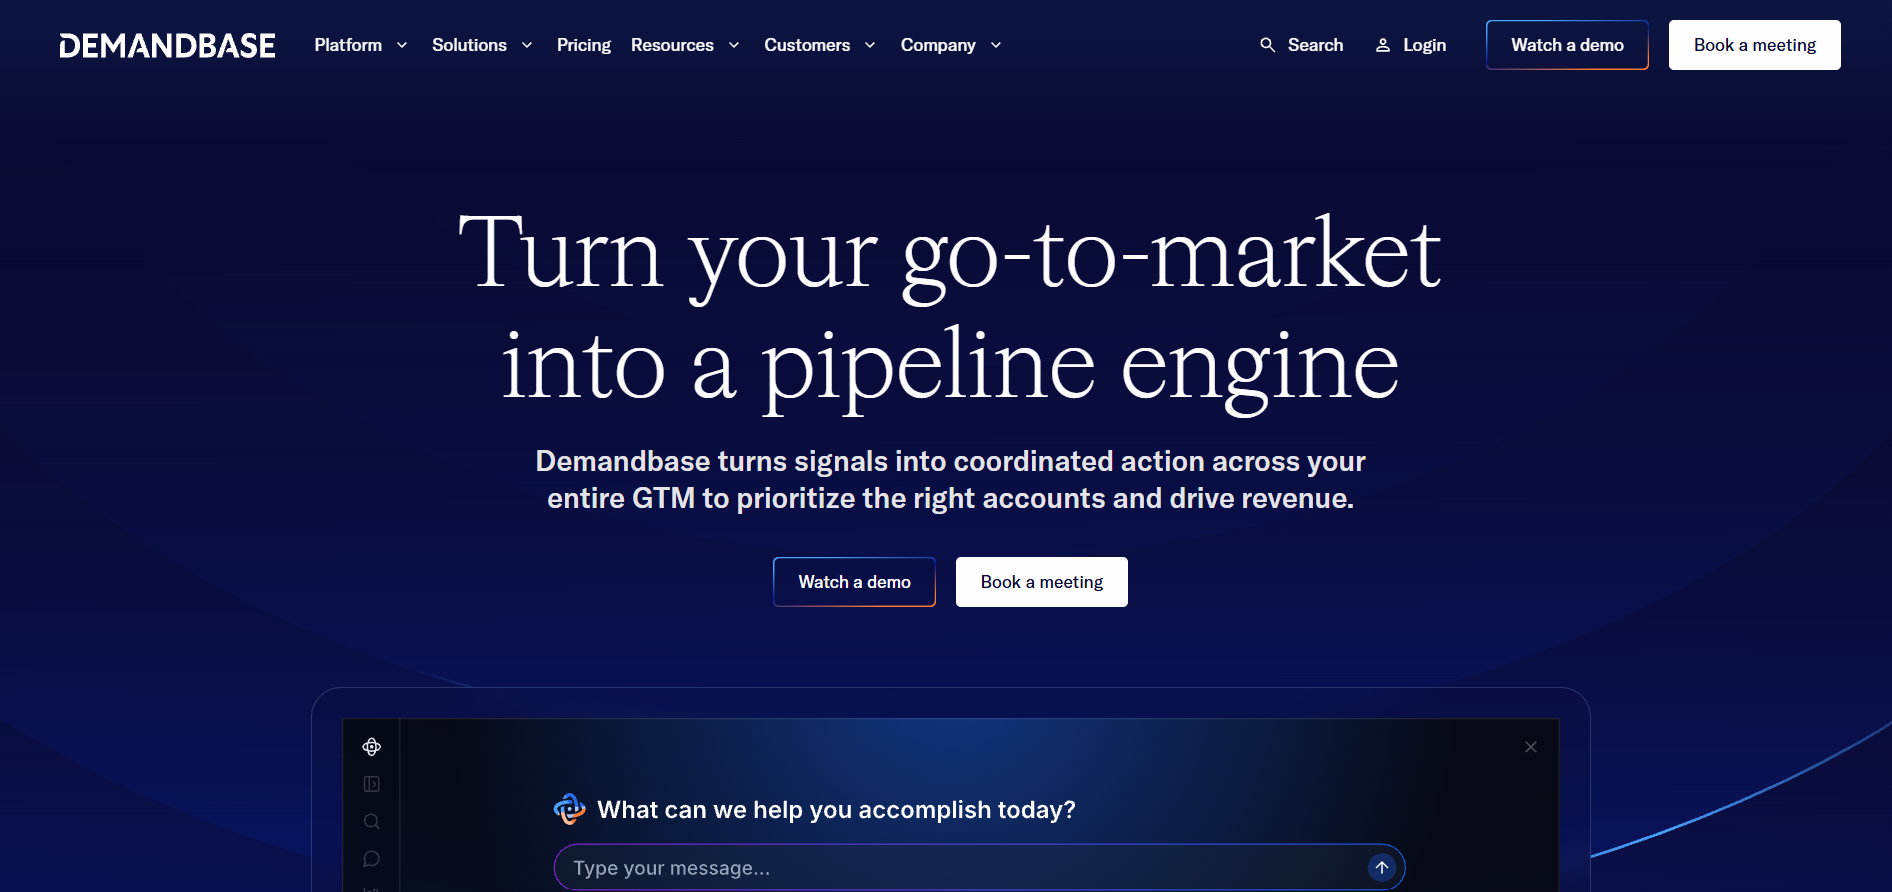Click the magnifier icon beside Search
This screenshot has width=1892, height=892.
1267,45
